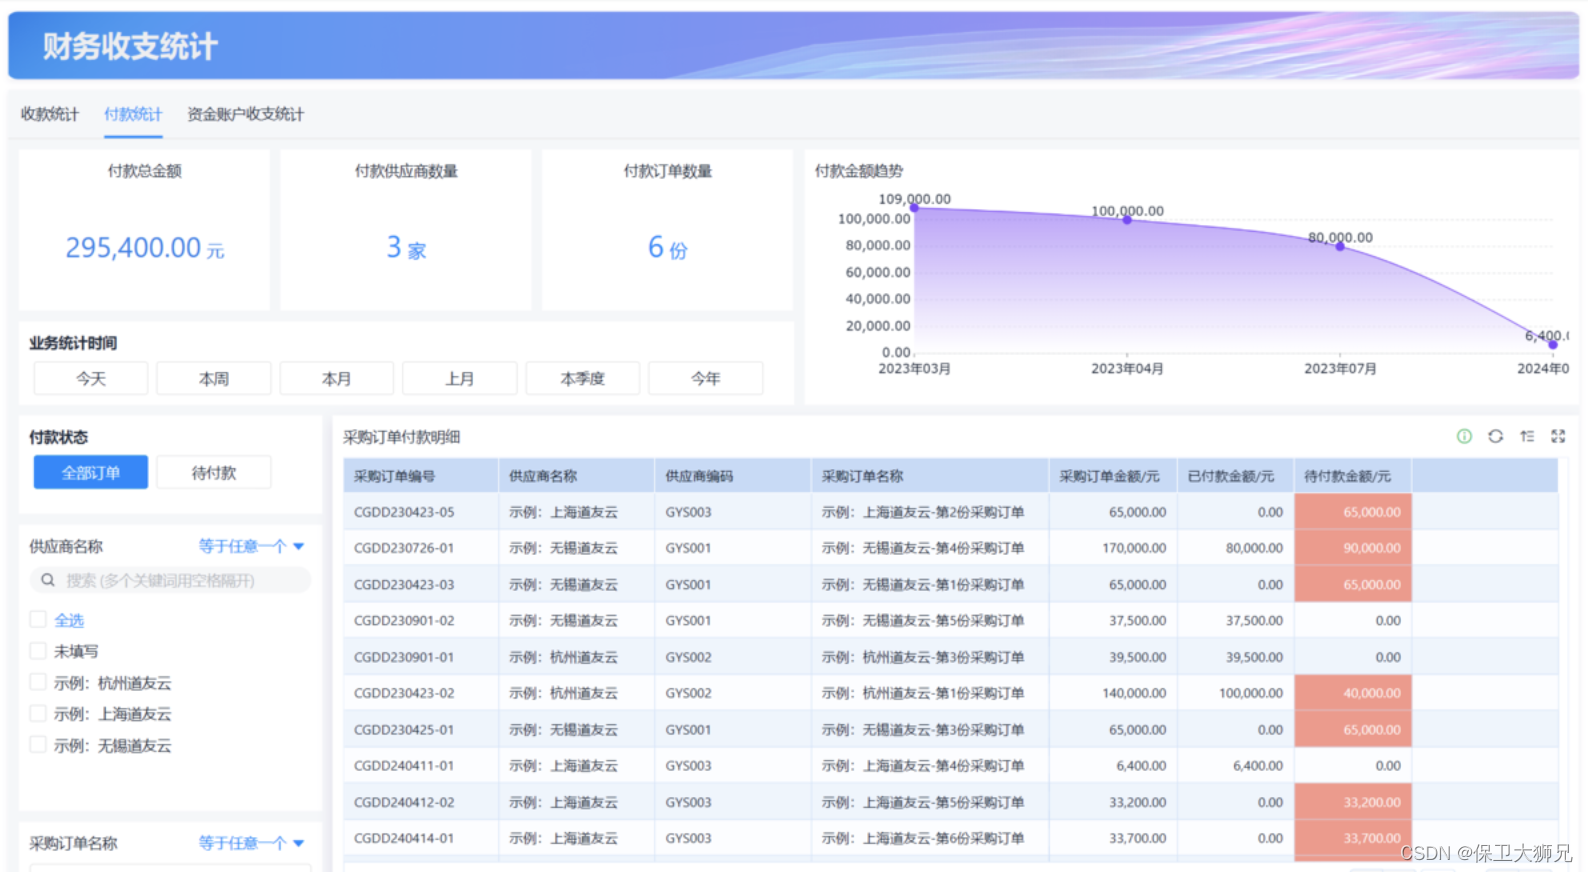Click supplier name search input field
The height and width of the screenshot is (872, 1588).
click(170, 580)
